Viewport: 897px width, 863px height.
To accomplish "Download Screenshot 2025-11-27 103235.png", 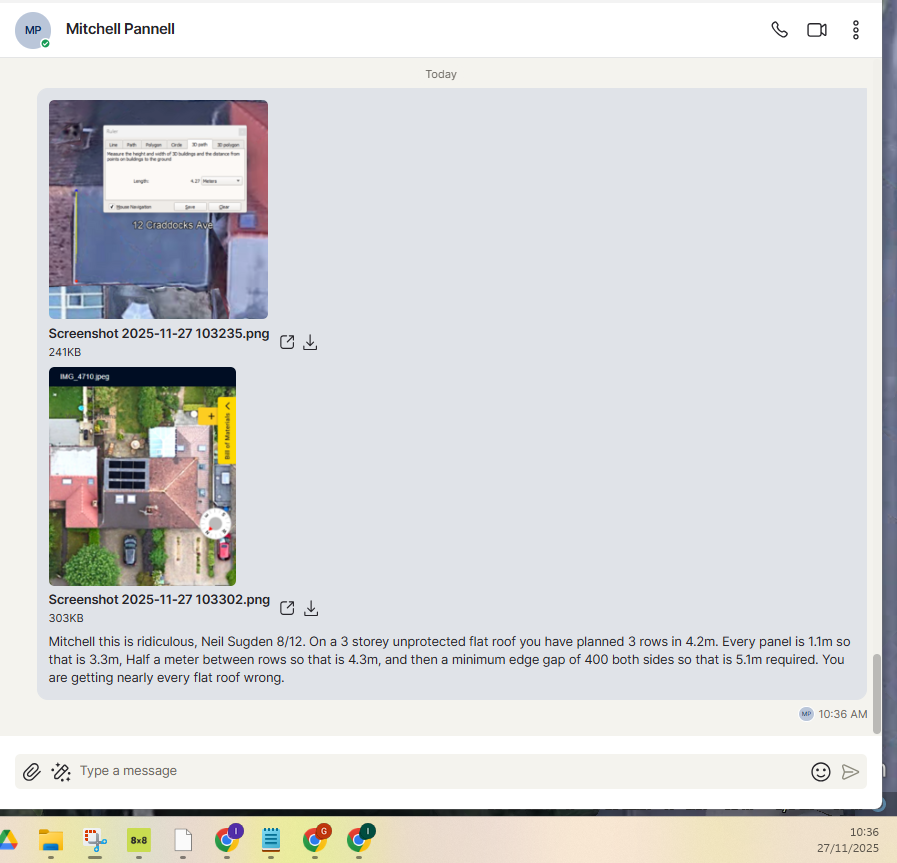I will click(311, 342).
